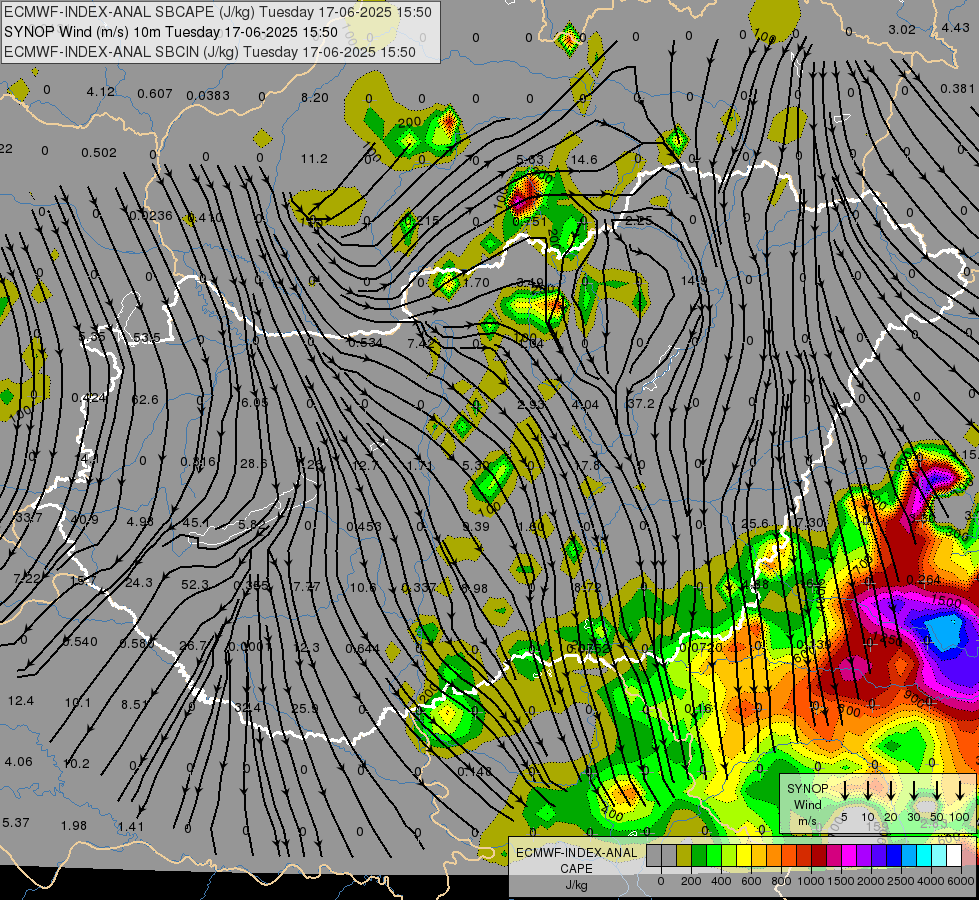Click the map value 14.6
Screen dimensions: 979x900
pos(584,160)
